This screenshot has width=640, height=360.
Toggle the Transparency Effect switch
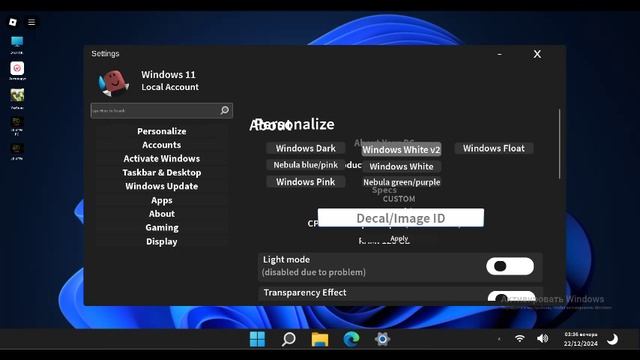(511, 297)
